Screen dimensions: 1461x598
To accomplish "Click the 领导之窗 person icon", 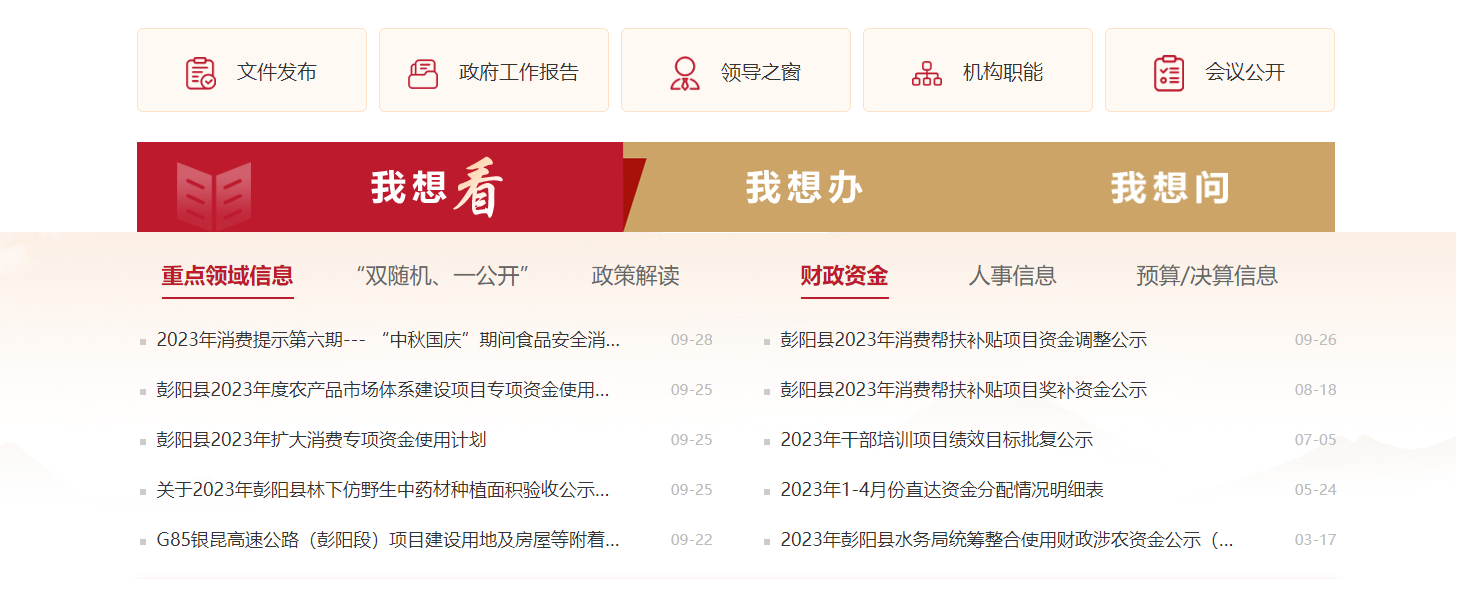I will coord(684,69).
